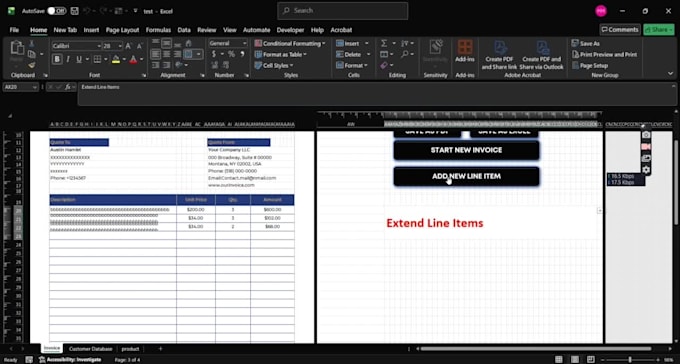Click the Percent Style icon
The width and height of the screenshot is (680, 364).
click(x=231, y=54)
